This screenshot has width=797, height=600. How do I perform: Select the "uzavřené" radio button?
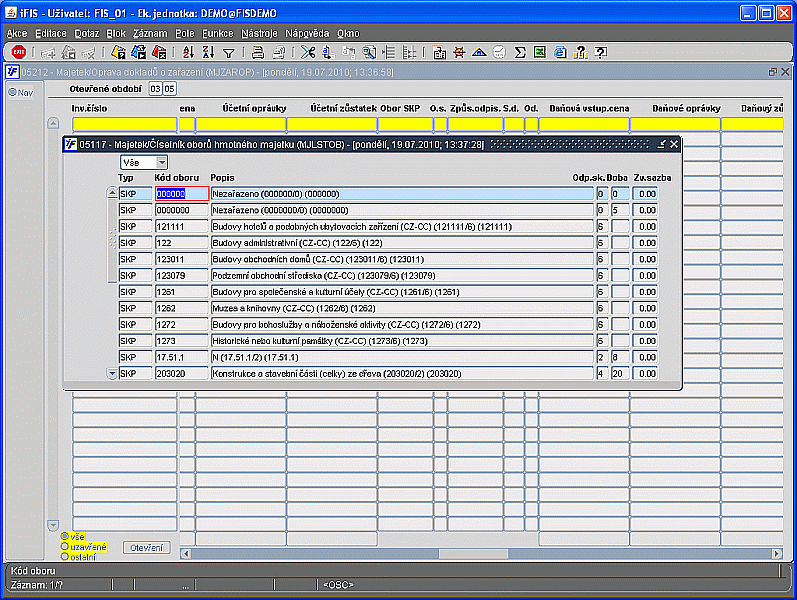(x=65, y=547)
